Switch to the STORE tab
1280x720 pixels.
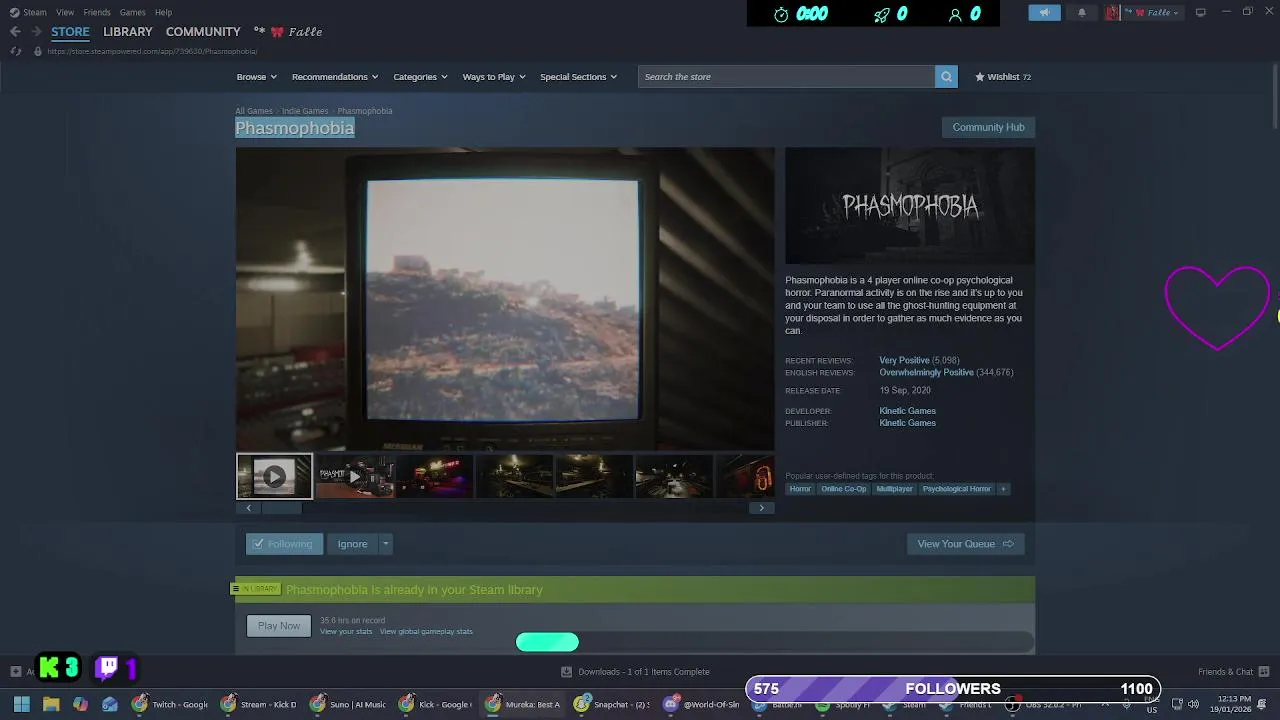(x=70, y=32)
